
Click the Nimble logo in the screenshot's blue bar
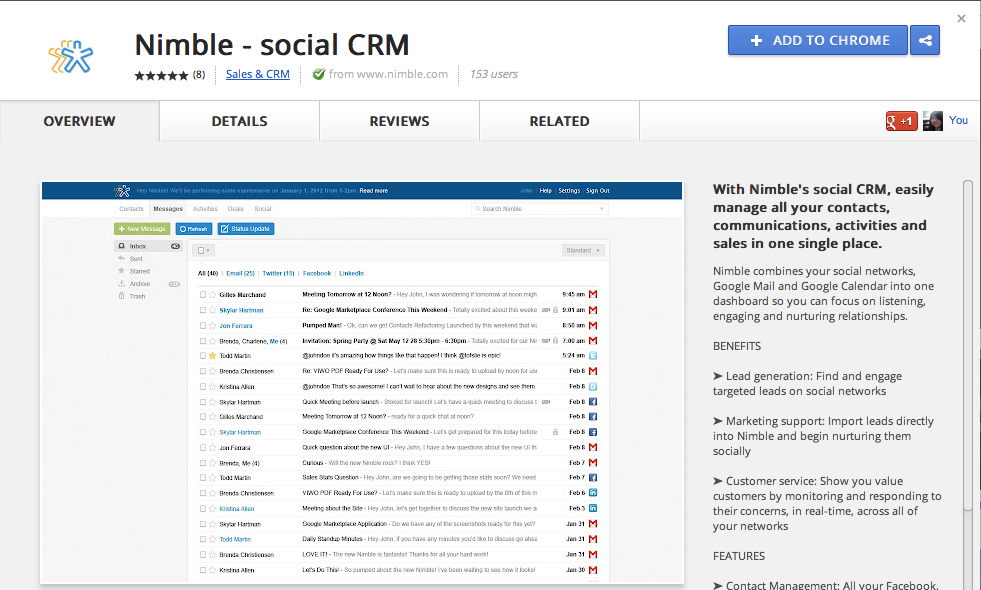pyautogui.click(x=122, y=191)
